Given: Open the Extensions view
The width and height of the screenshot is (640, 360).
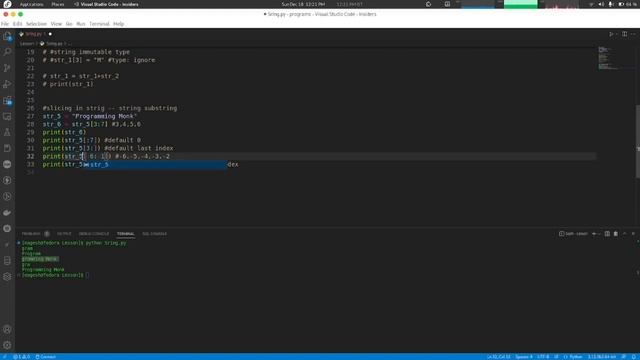Looking at the screenshot, I should [x=7, y=100].
